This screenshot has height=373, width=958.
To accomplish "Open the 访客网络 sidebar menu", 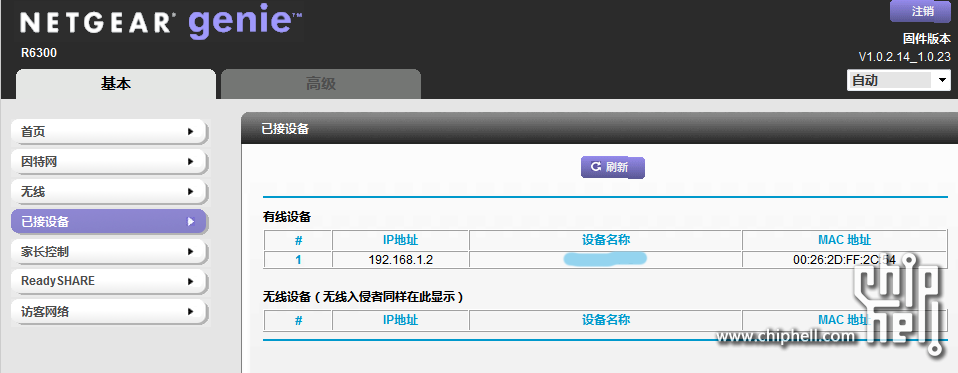I will click(109, 311).
